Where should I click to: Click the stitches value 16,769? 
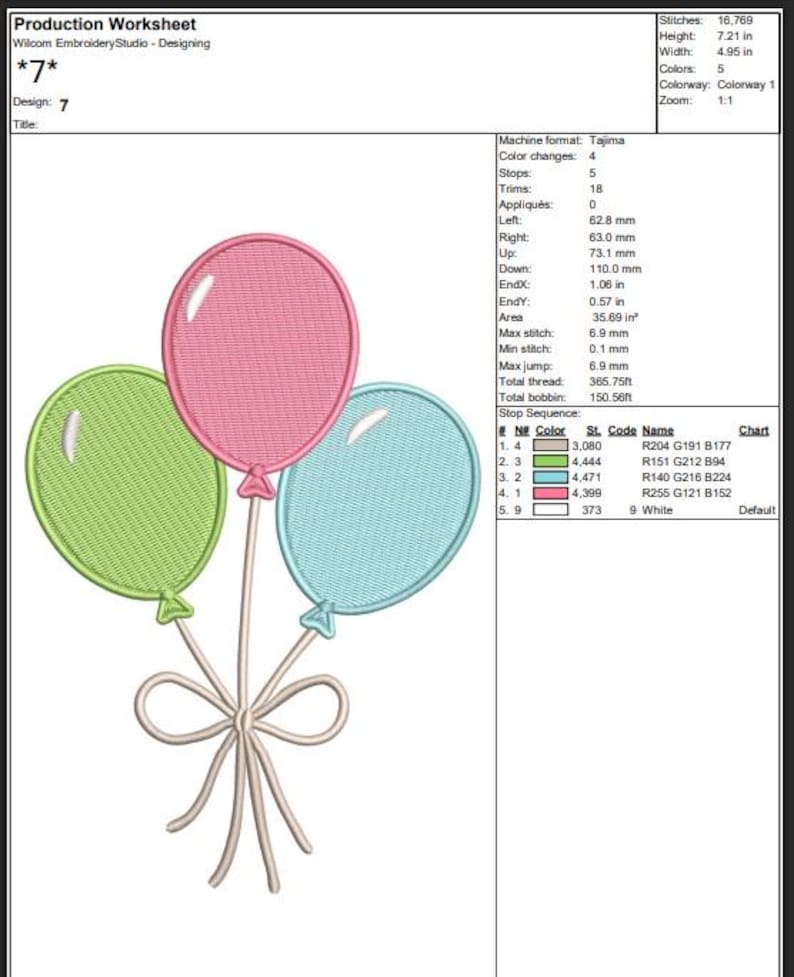(x=735, y=21)
